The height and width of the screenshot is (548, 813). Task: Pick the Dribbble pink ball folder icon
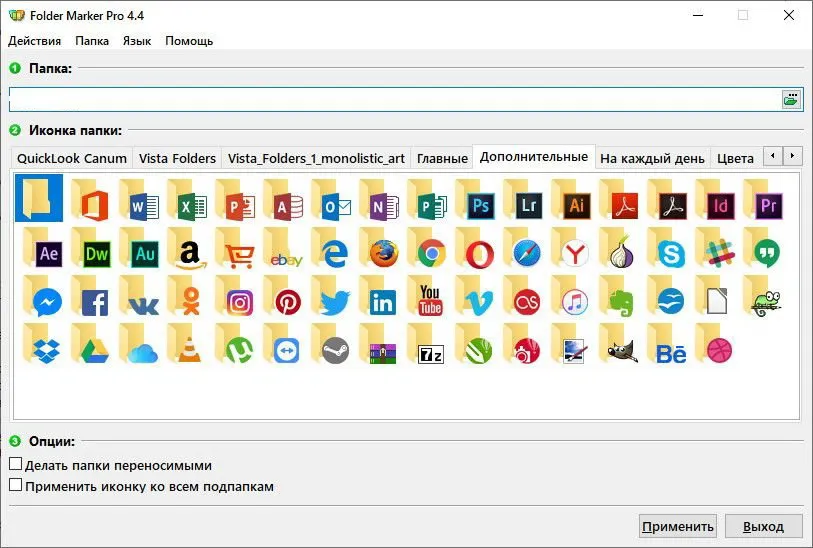716,345
